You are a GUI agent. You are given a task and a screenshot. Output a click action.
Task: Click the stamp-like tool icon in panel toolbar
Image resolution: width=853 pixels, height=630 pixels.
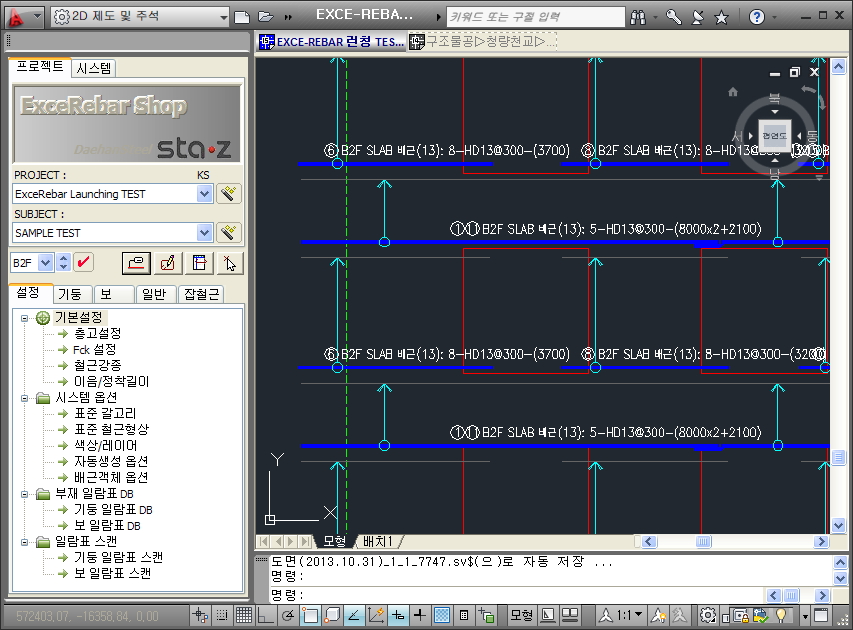point(136,263)
